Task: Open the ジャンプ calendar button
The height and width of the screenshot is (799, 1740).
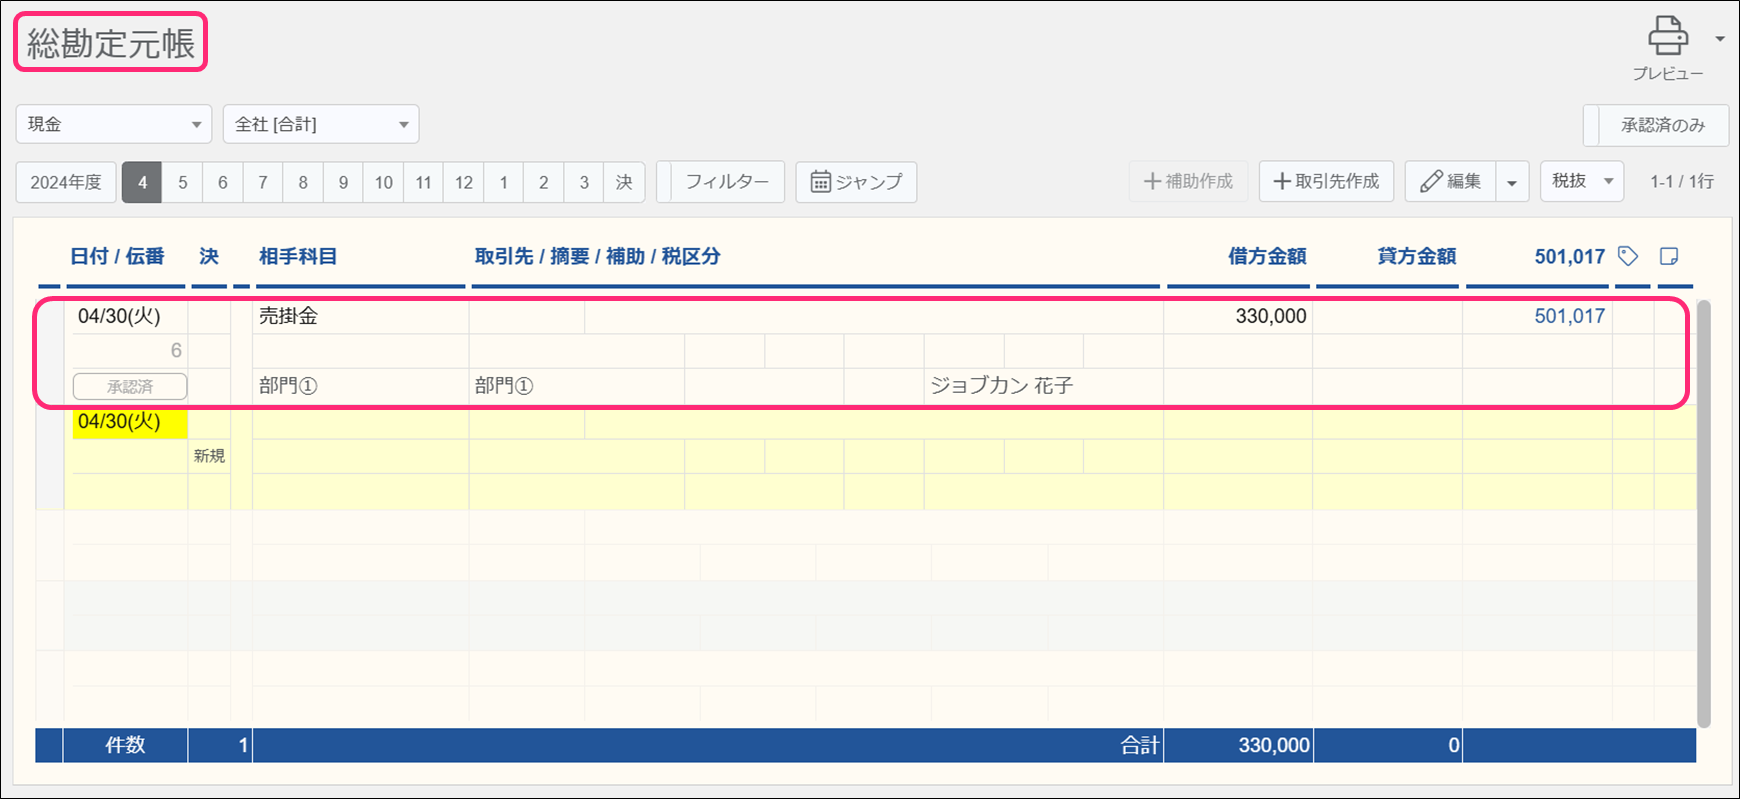Action: pyautogui.click(x=856, y=182)
